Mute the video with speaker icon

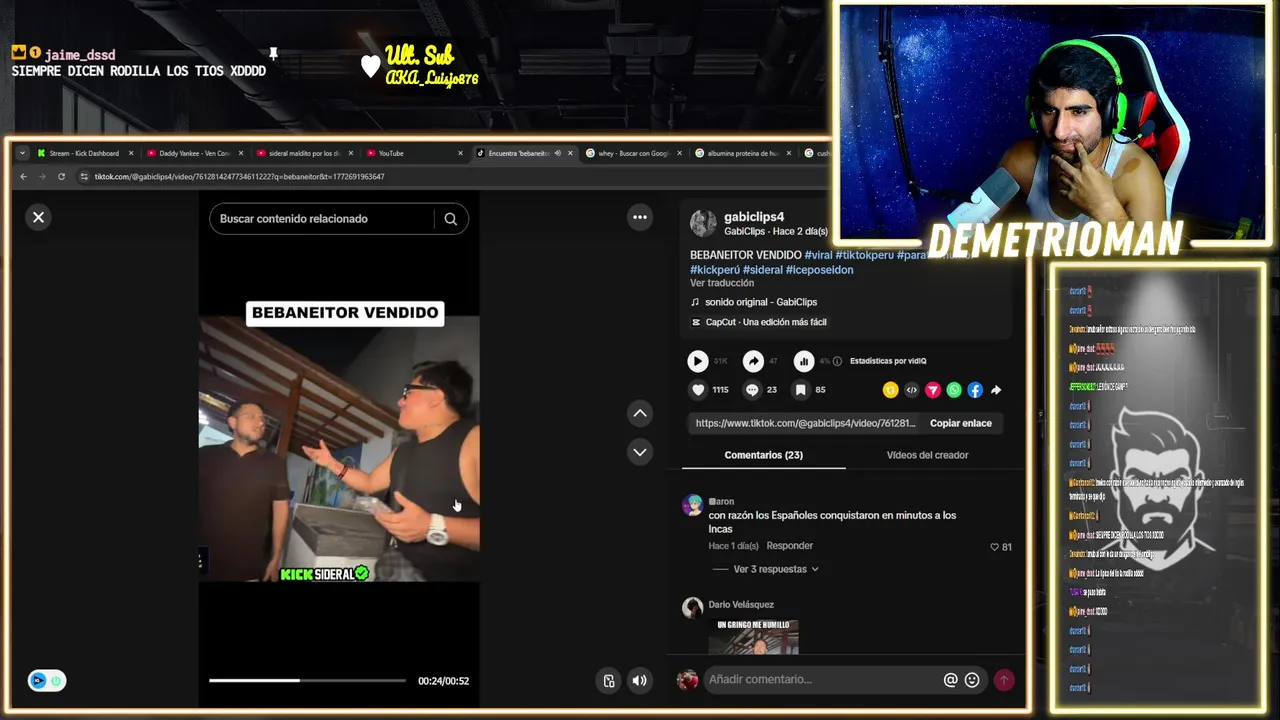[640, 681]
